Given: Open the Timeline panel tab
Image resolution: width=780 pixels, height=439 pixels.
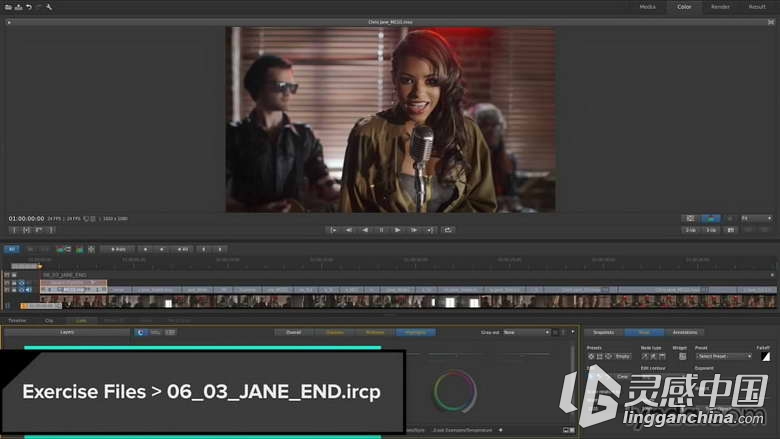Looking at the screenshot, I should [x=17, y=320].
